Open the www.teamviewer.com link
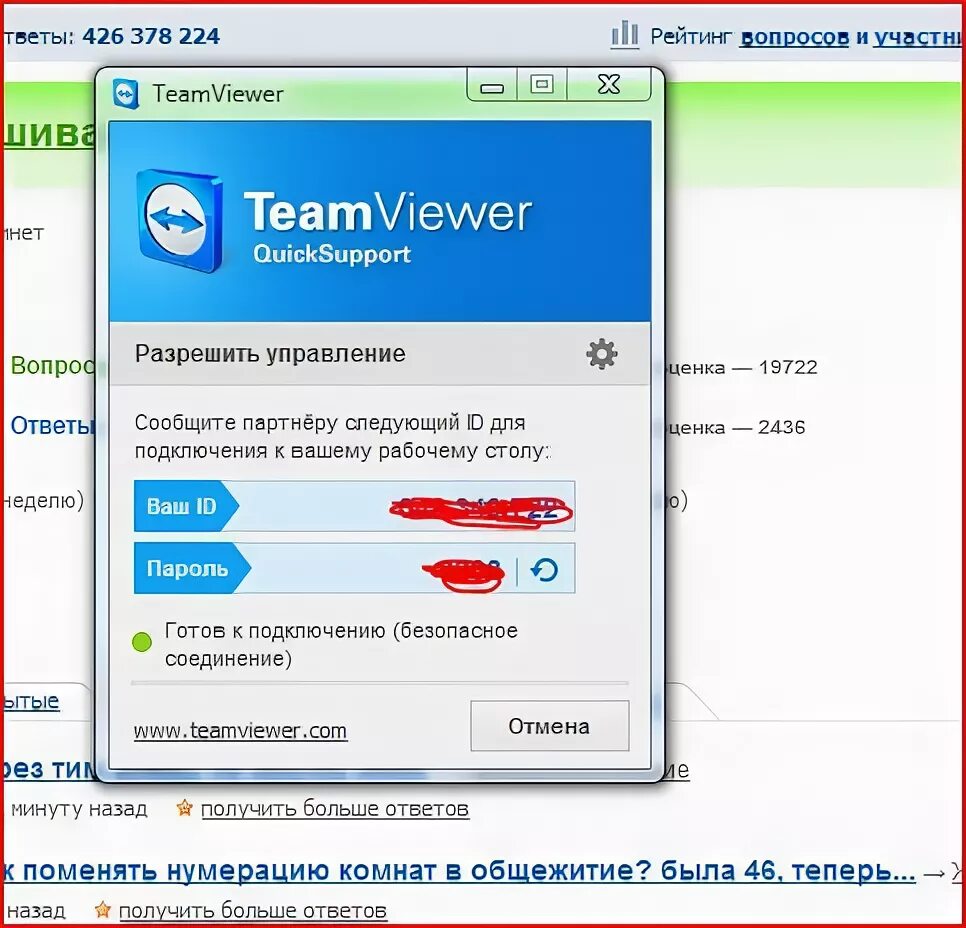Image resolution: width=966 pixels, height=928 pixels. click(240, 731)
